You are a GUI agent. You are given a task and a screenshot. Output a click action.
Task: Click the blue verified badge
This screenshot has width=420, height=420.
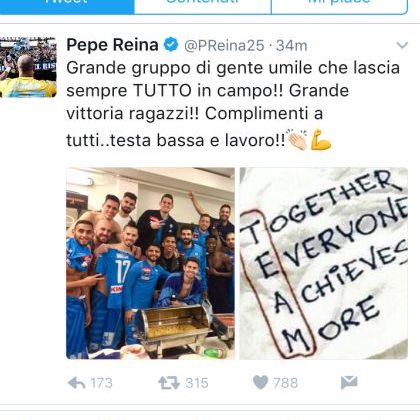(x=171, y=45)
